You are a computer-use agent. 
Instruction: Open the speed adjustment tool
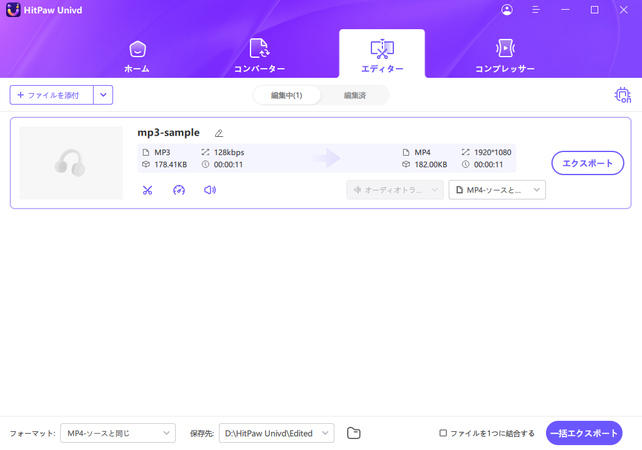pos(179,190)
